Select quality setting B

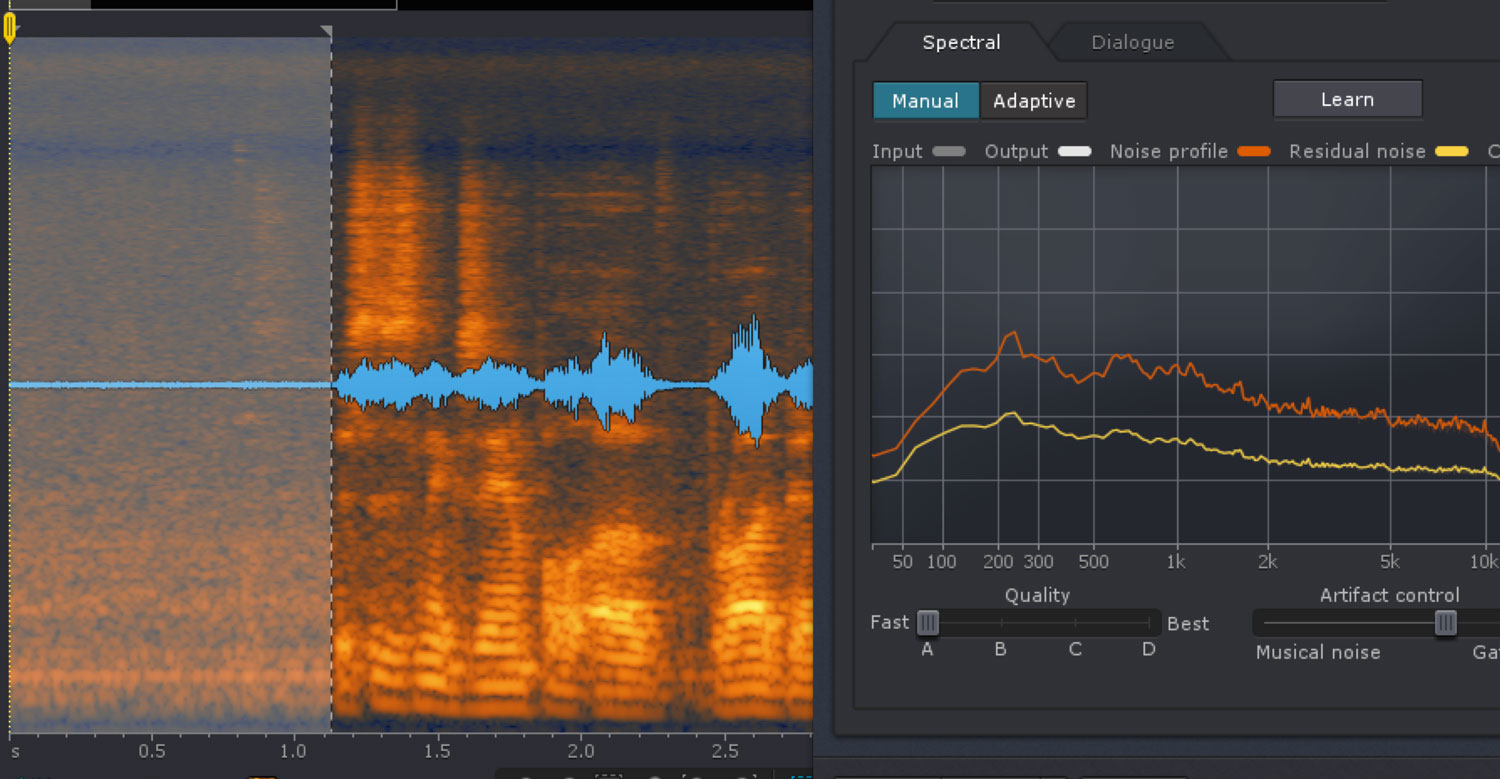(1000, 649)
